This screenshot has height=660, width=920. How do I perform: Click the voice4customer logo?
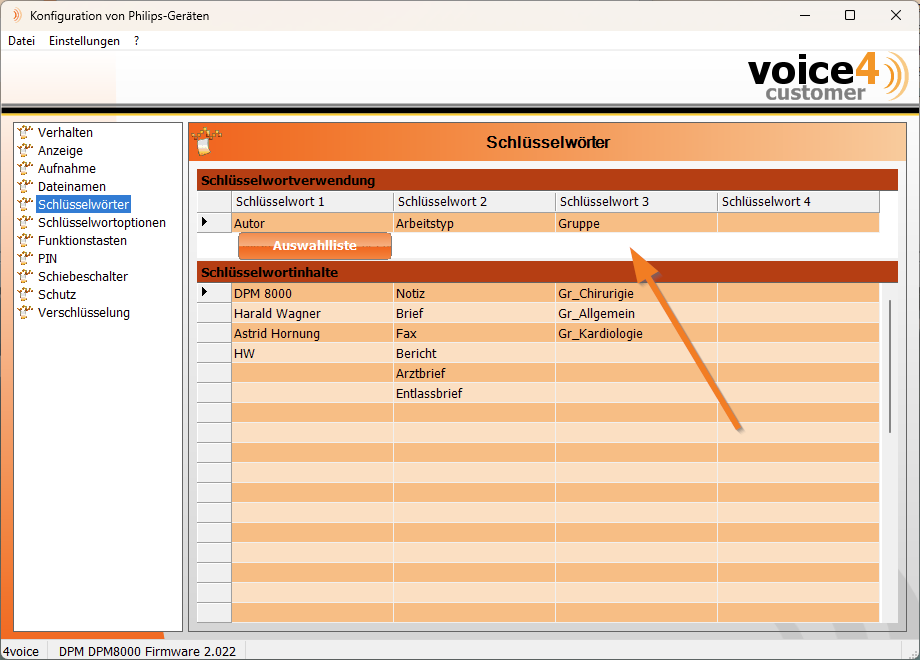click(x=828, y=77)
